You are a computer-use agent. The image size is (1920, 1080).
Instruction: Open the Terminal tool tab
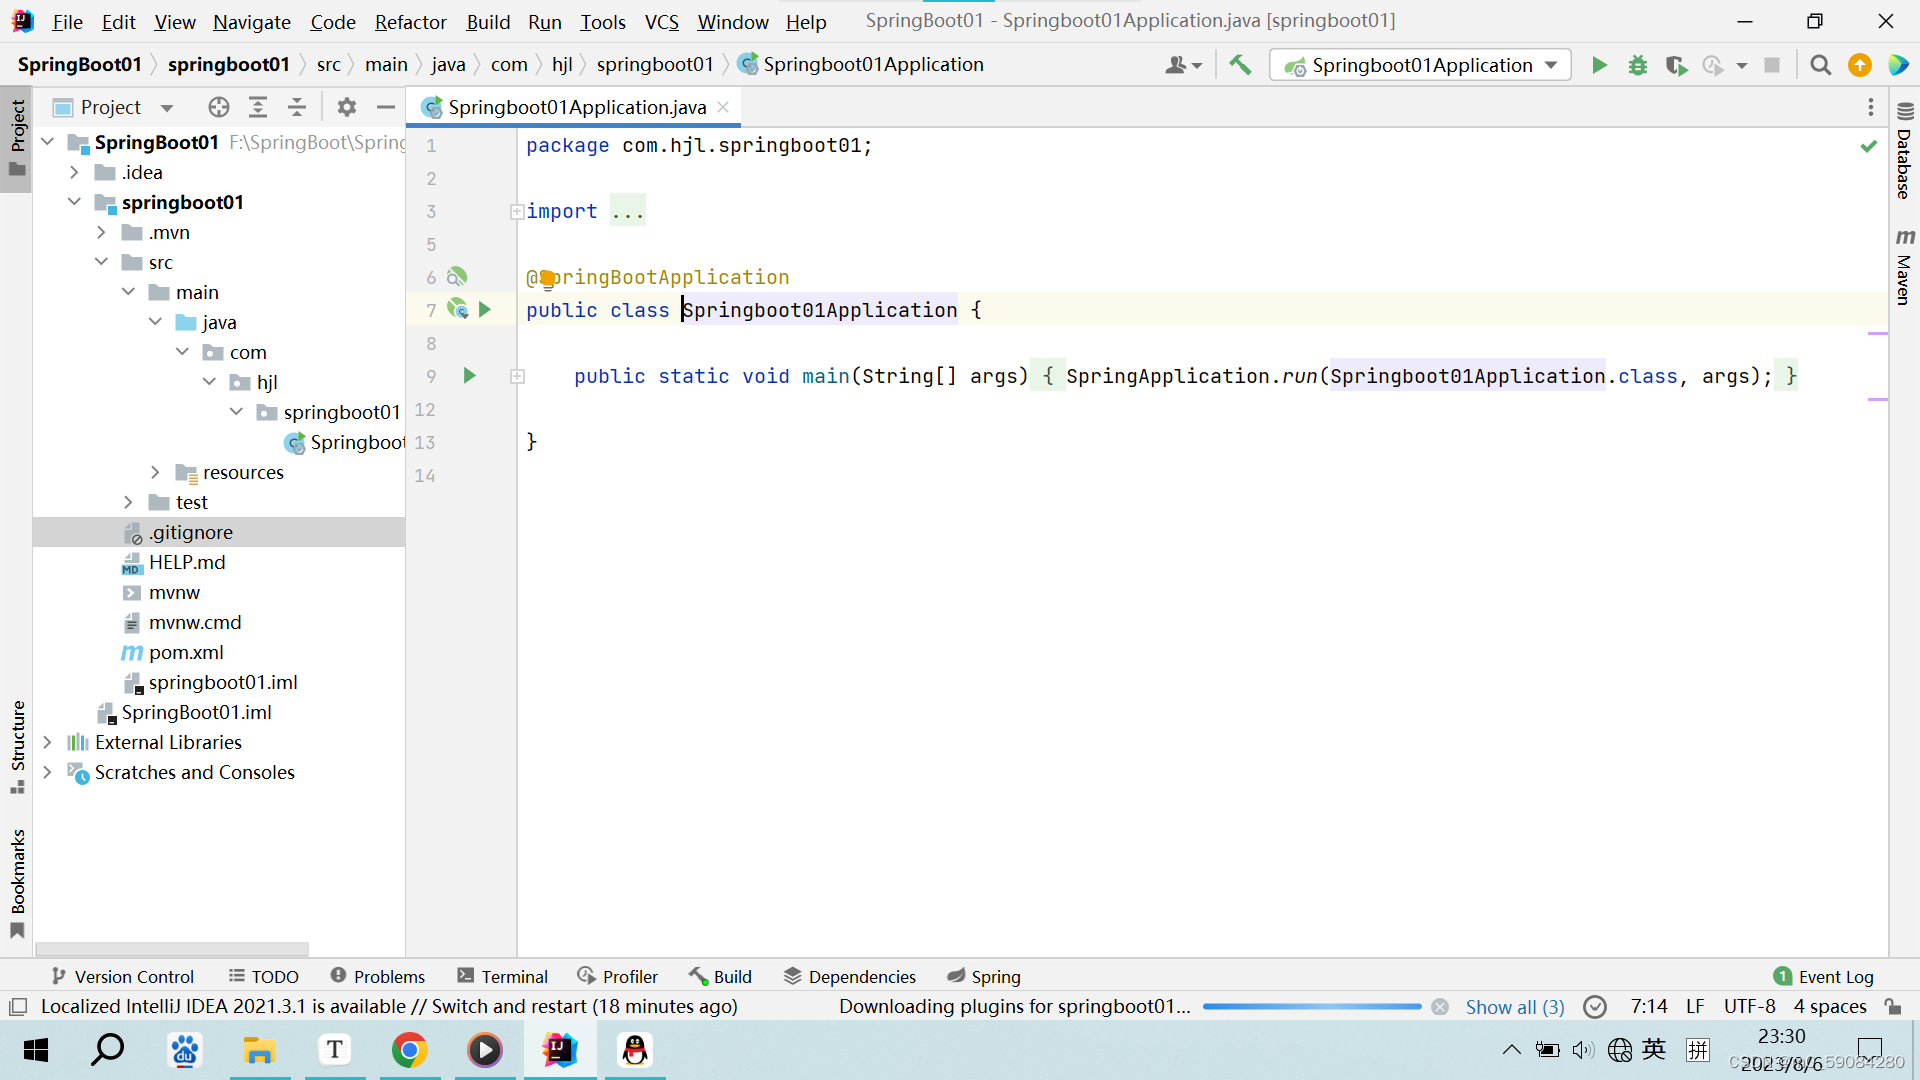pyautogui.click(x=502, y=976)
